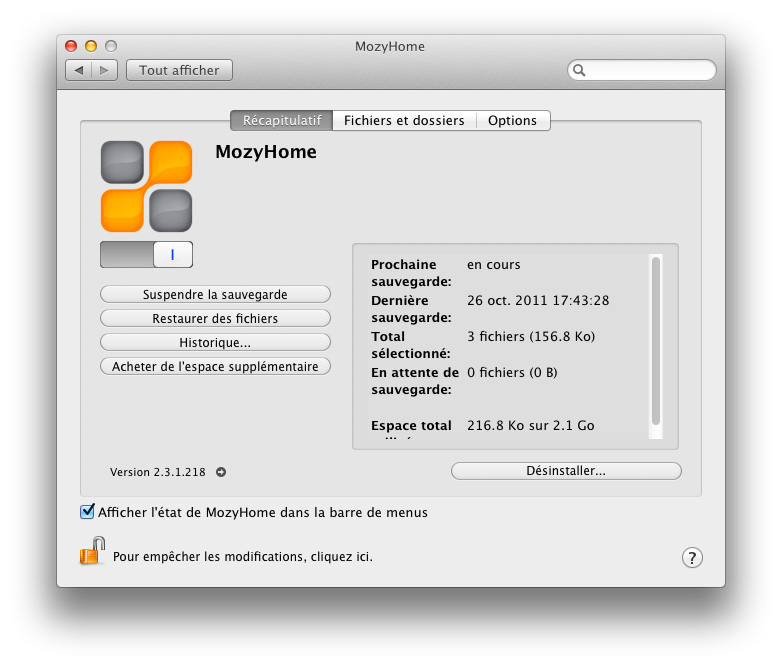Focus the search field in the toolbar
This screenshot has width=782, height=666.
pos(642,70)
